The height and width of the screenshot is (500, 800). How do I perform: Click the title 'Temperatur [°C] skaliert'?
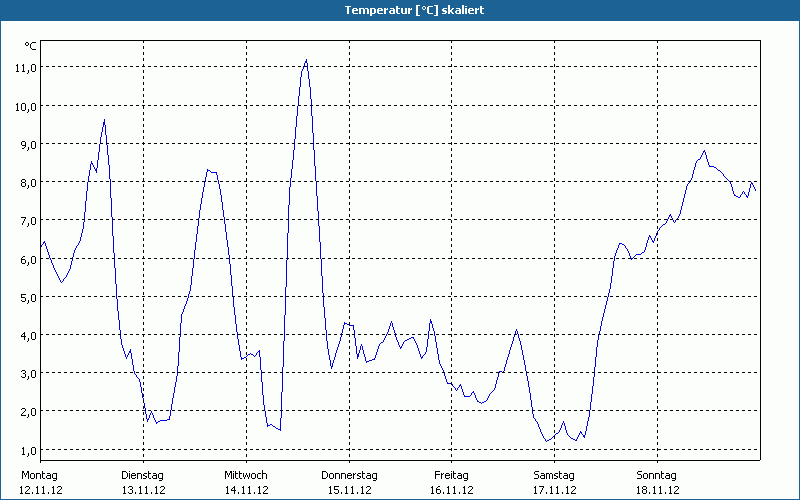[414, 10]
